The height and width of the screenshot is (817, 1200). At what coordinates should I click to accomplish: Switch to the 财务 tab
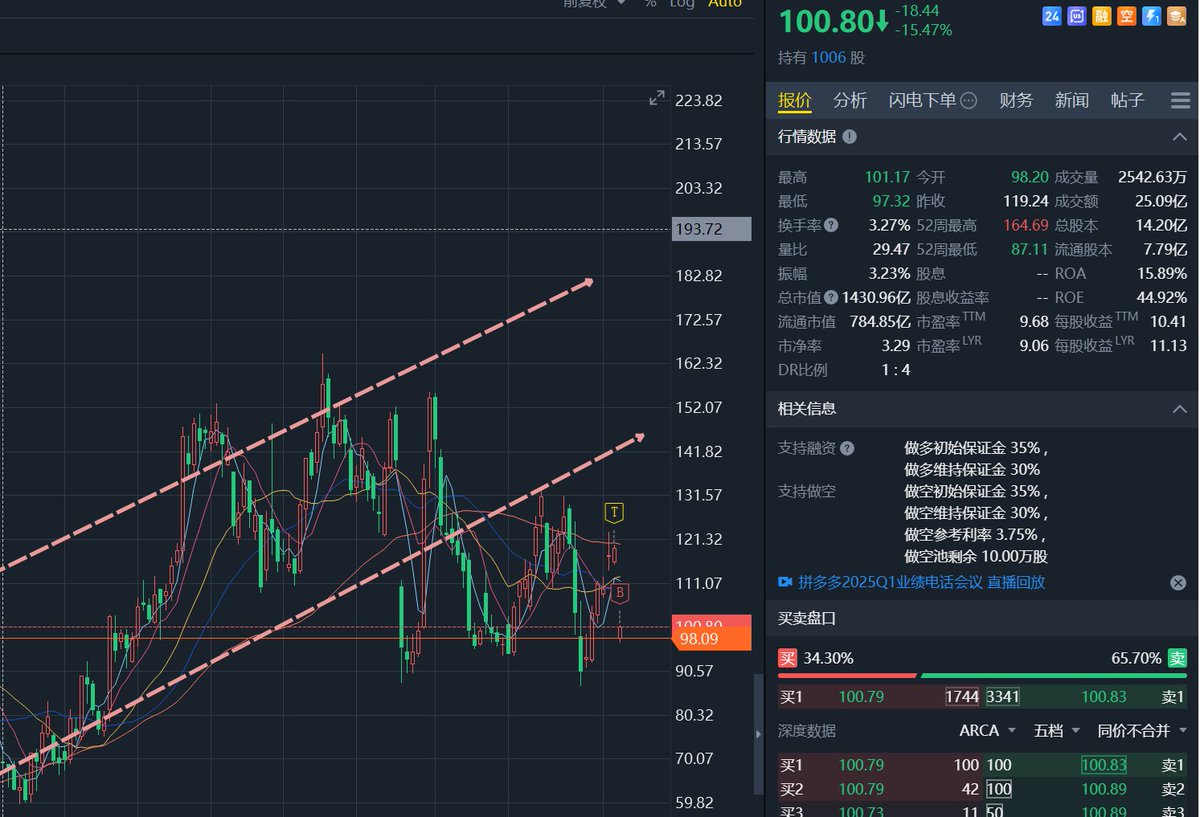[1016, 100]
